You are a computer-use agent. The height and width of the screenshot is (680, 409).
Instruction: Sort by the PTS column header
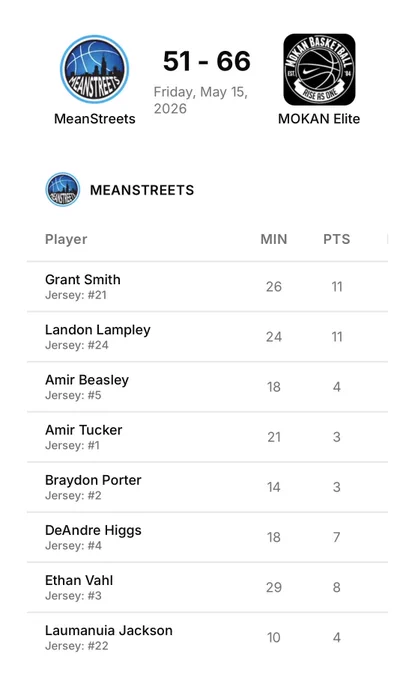coord(337,239)
